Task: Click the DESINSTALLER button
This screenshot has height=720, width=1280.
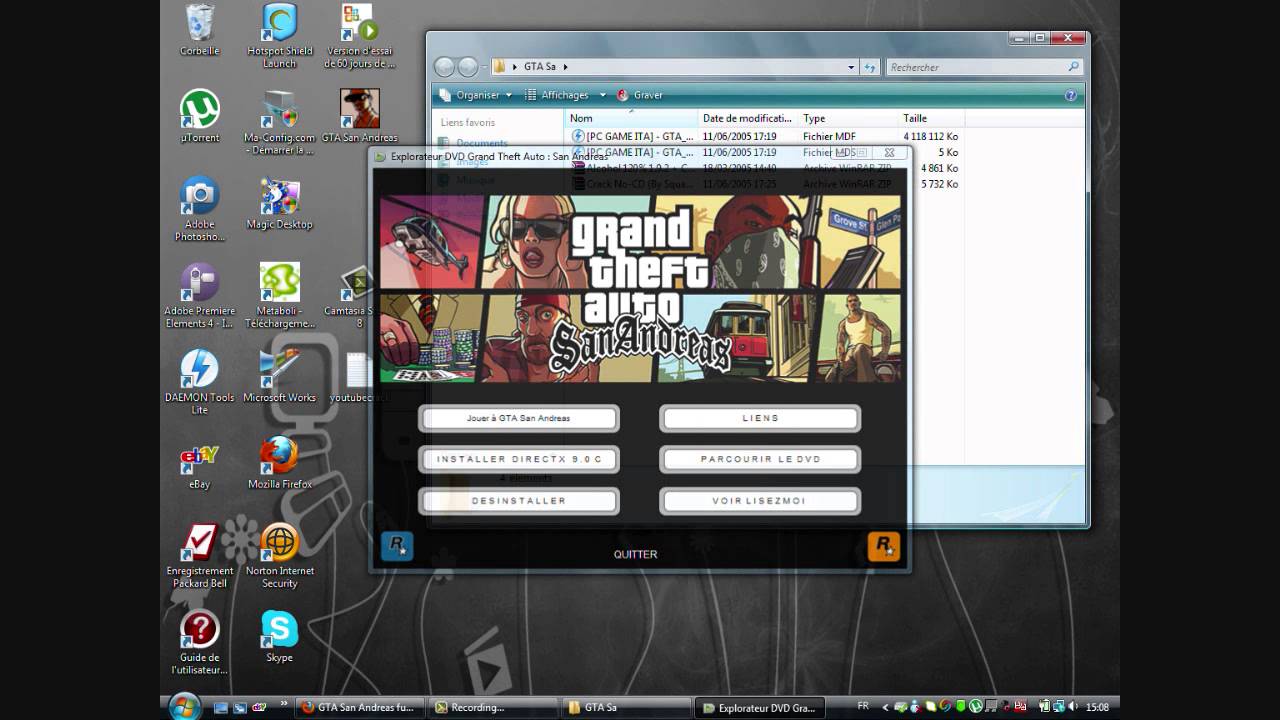Action: point(518,500)
